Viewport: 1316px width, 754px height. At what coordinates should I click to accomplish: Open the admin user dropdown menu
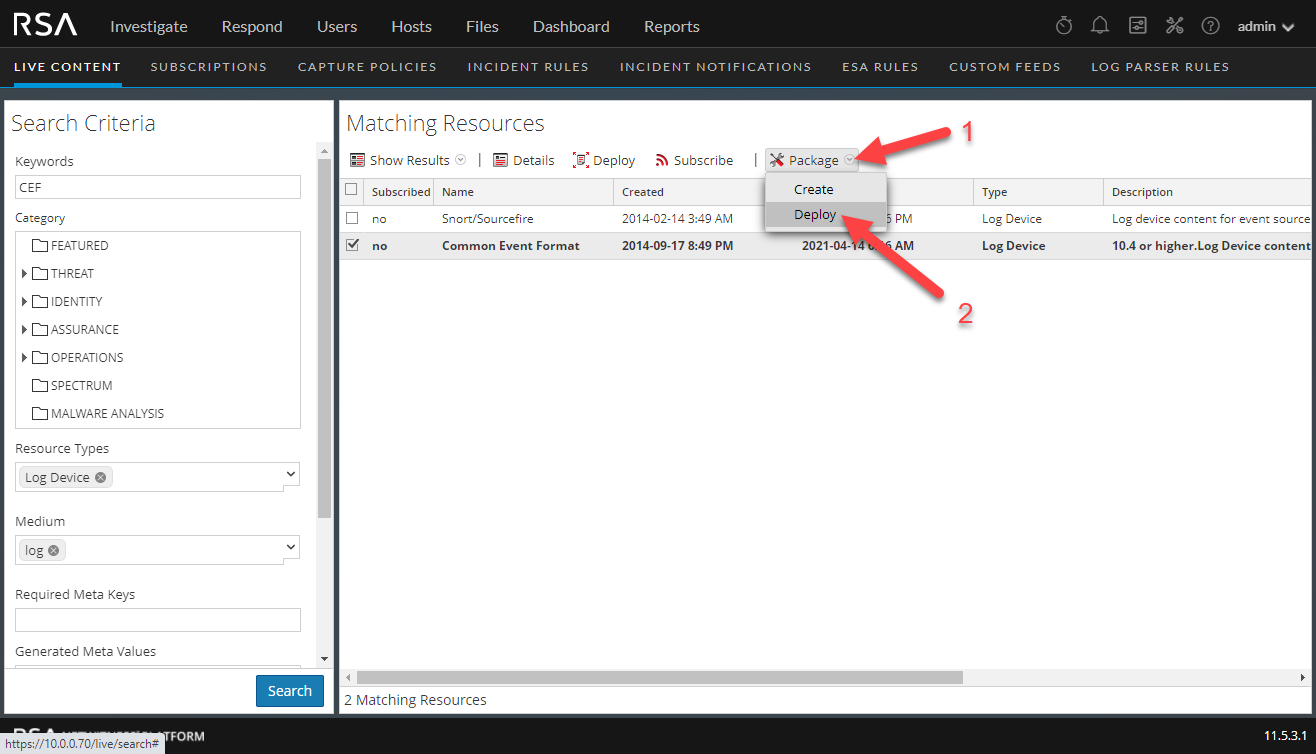(1270, 27)
